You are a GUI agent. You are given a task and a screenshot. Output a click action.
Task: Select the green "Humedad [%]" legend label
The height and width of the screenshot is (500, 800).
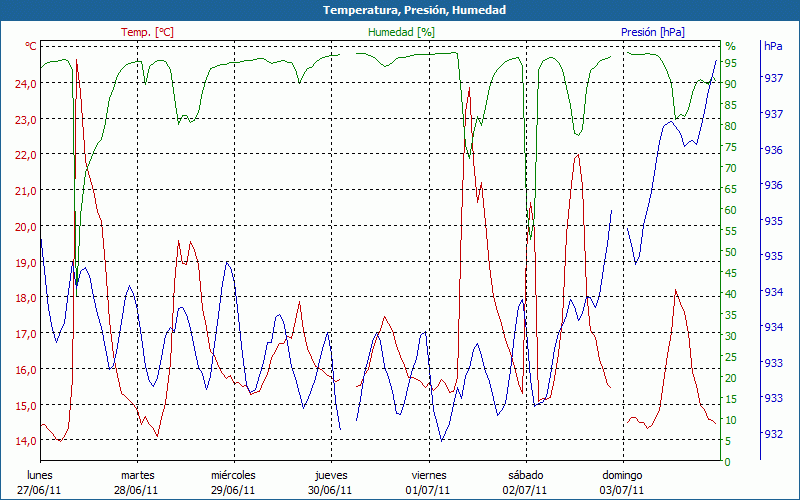(402, 32)
